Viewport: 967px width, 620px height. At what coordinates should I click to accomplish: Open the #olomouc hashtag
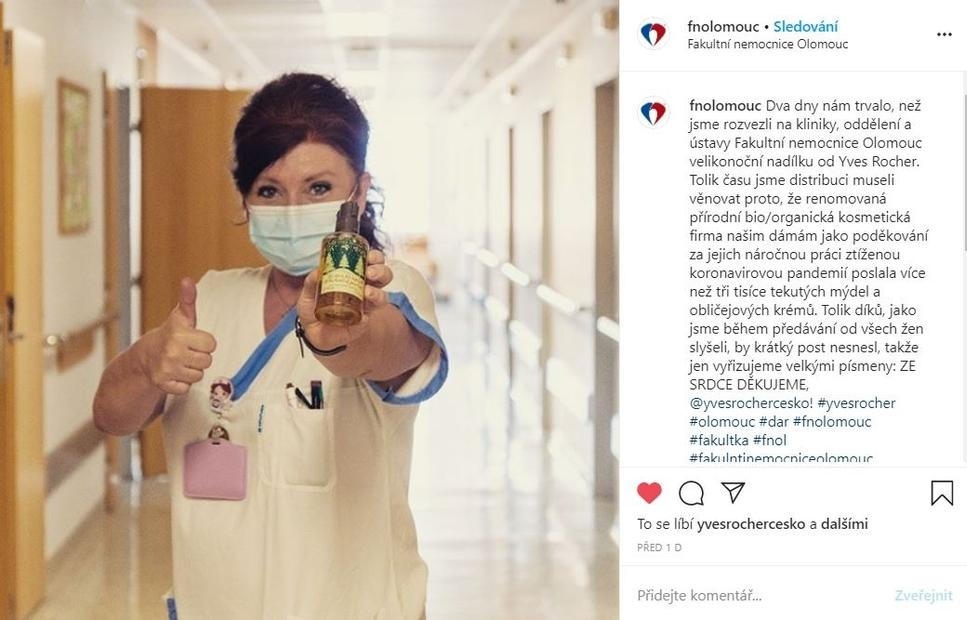722,422
